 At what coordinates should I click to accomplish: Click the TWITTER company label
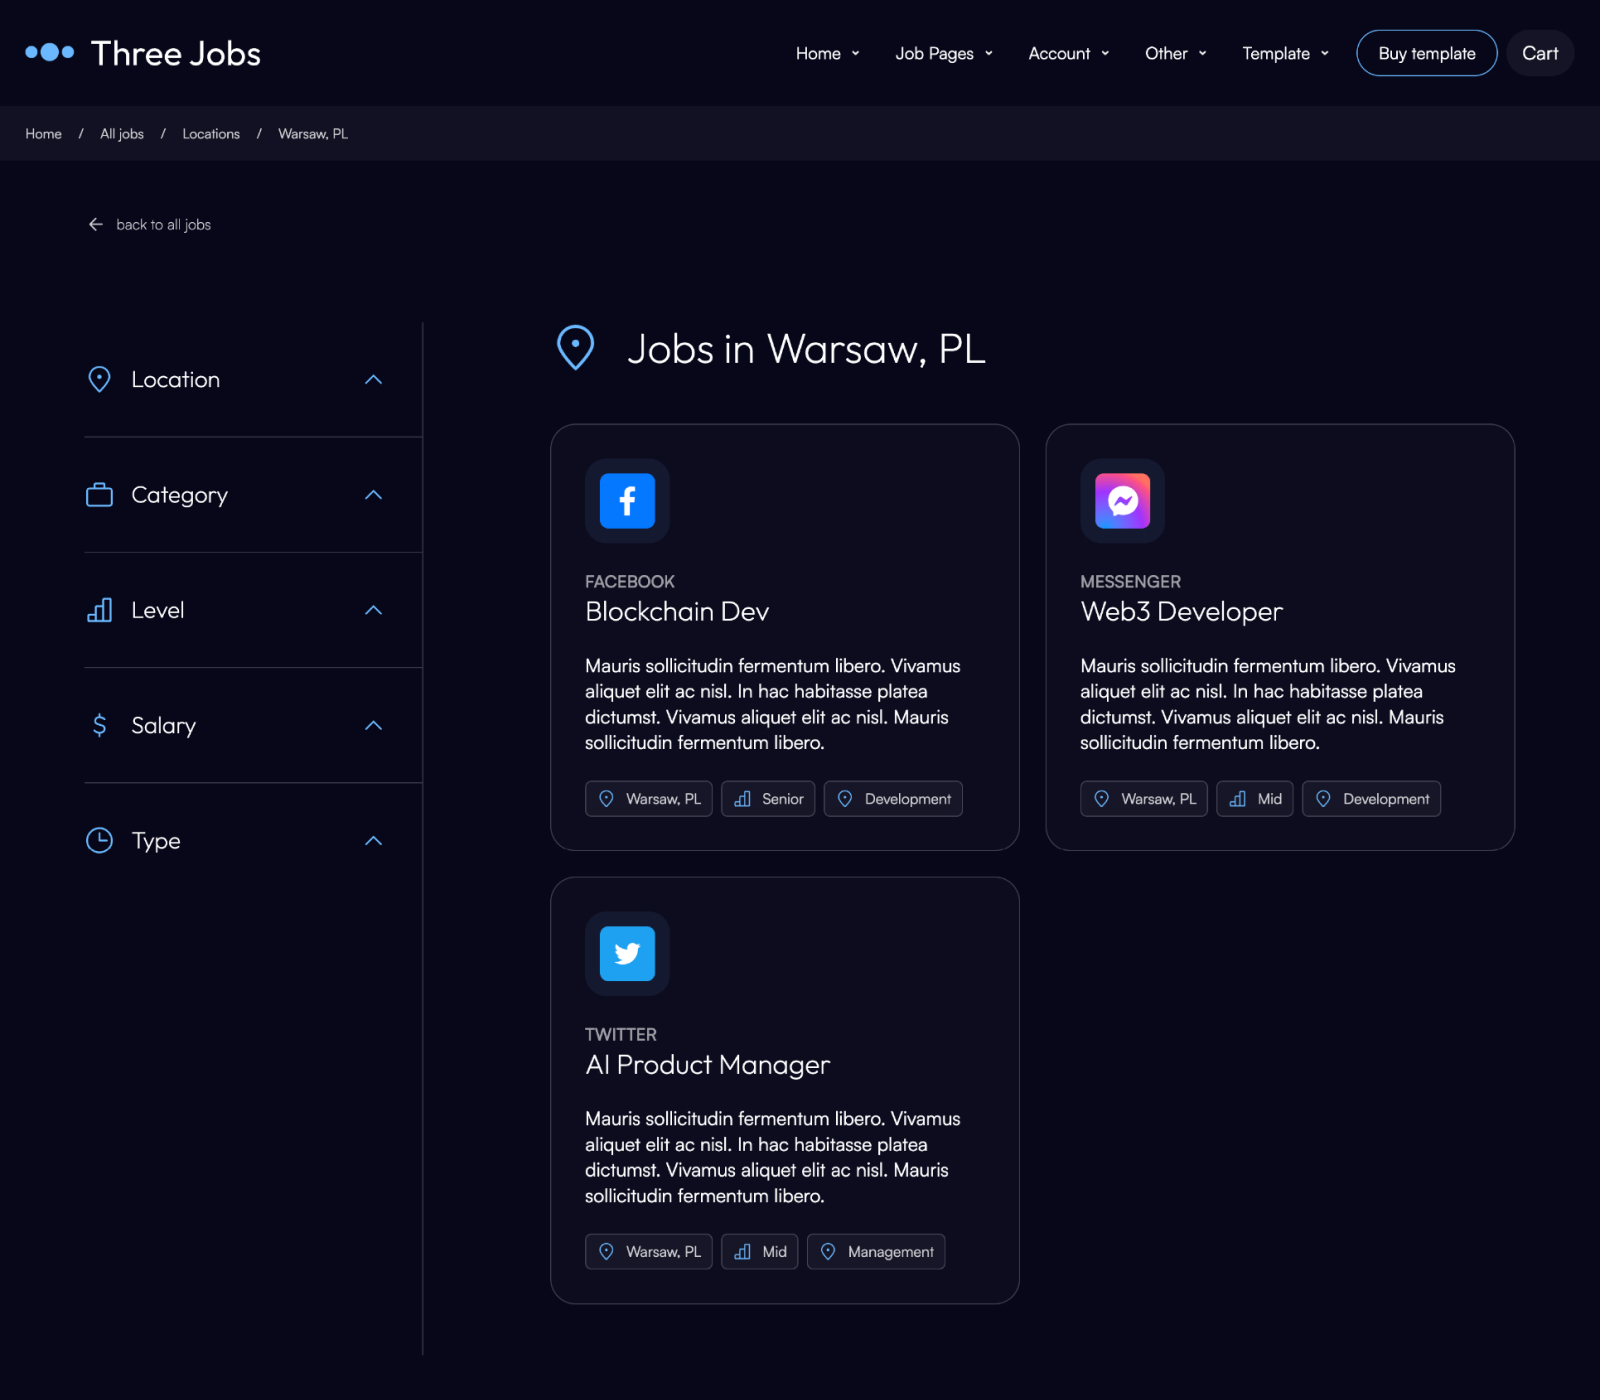(x=621, y=1035)
